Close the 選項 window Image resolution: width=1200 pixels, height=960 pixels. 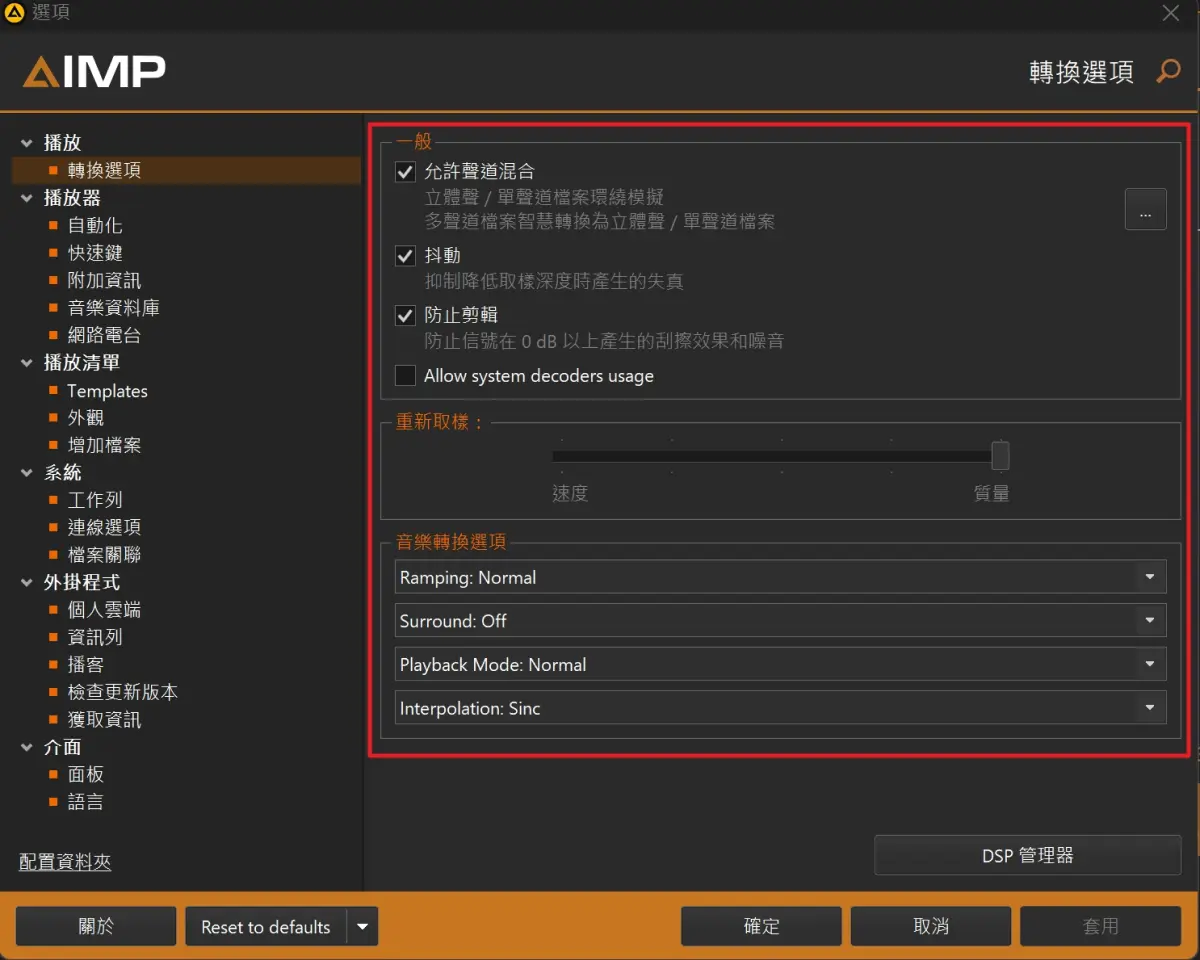point(1172,13)
